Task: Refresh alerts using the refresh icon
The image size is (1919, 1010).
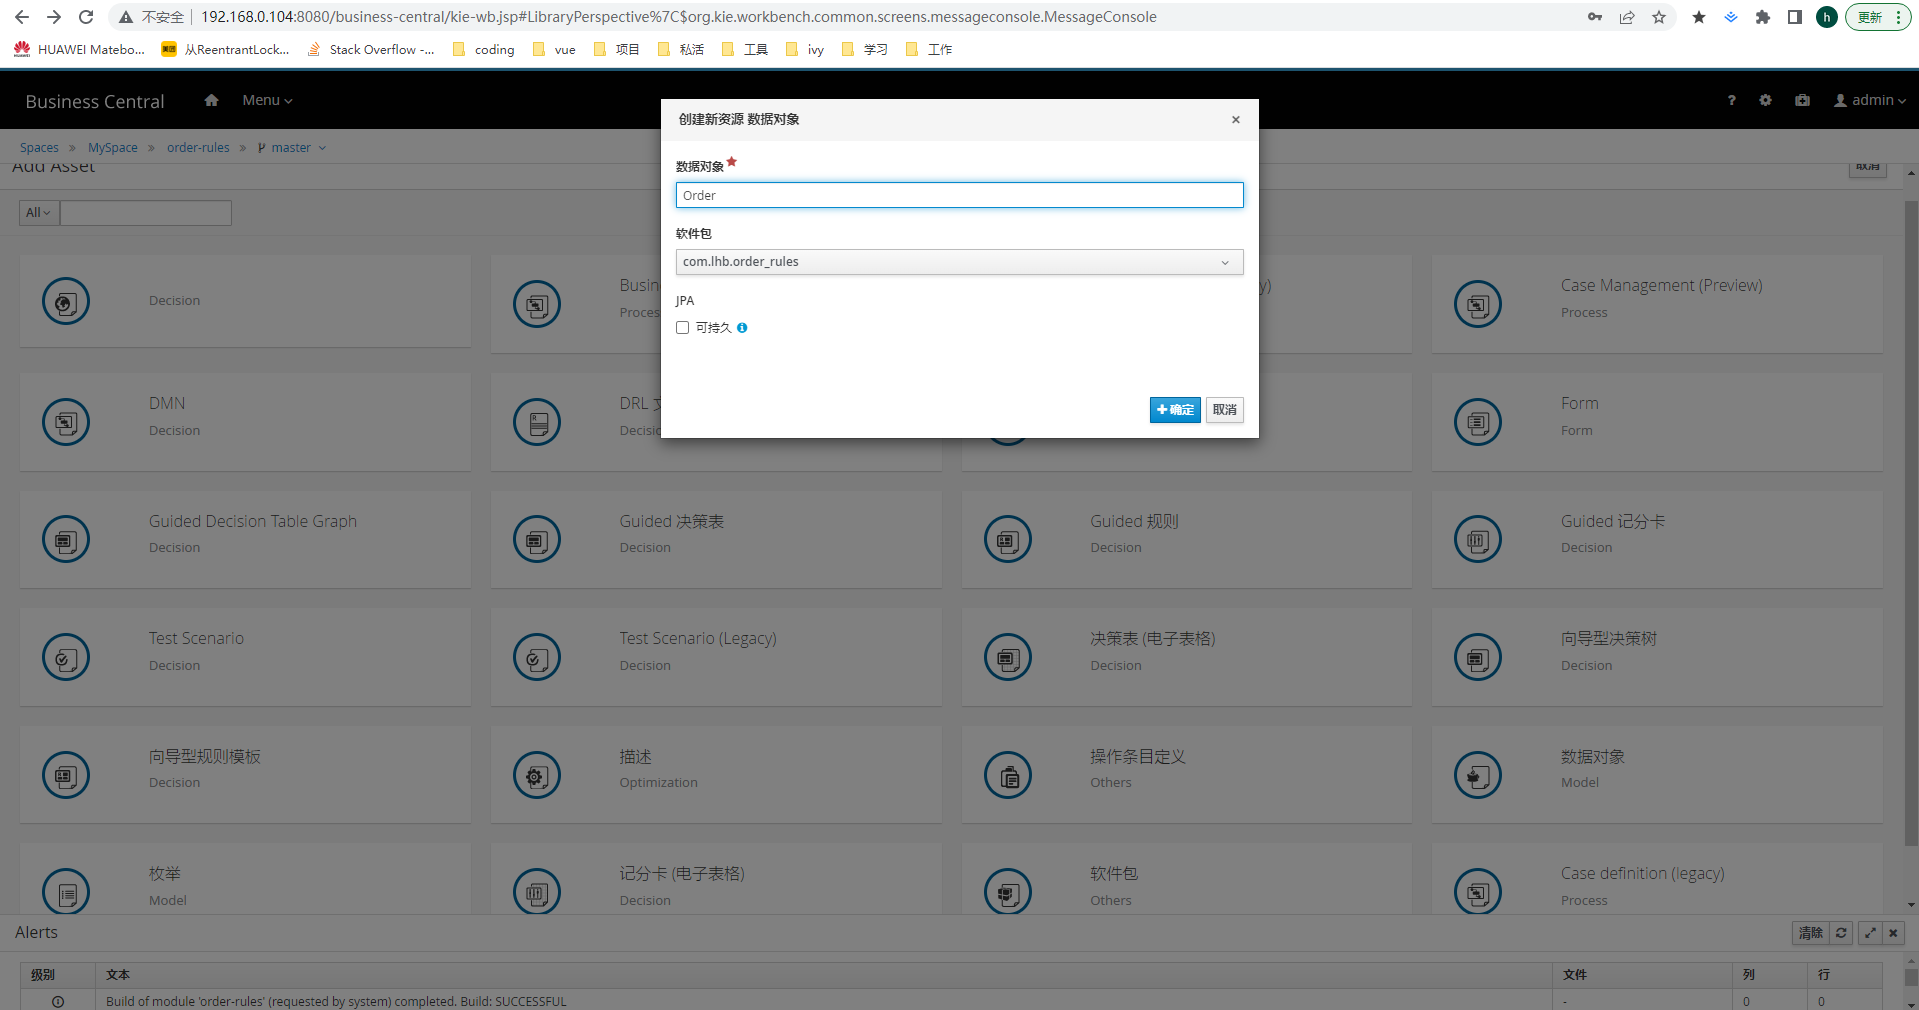Action: 1841,933
